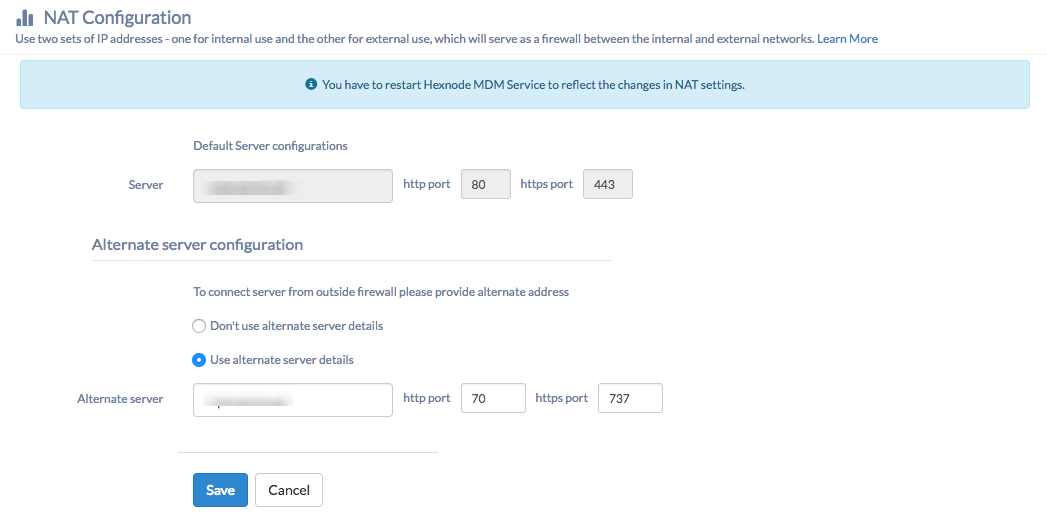Click the disabled default Server address field
This screenshot has width=1047, height=521.
(x=292, y=186)
